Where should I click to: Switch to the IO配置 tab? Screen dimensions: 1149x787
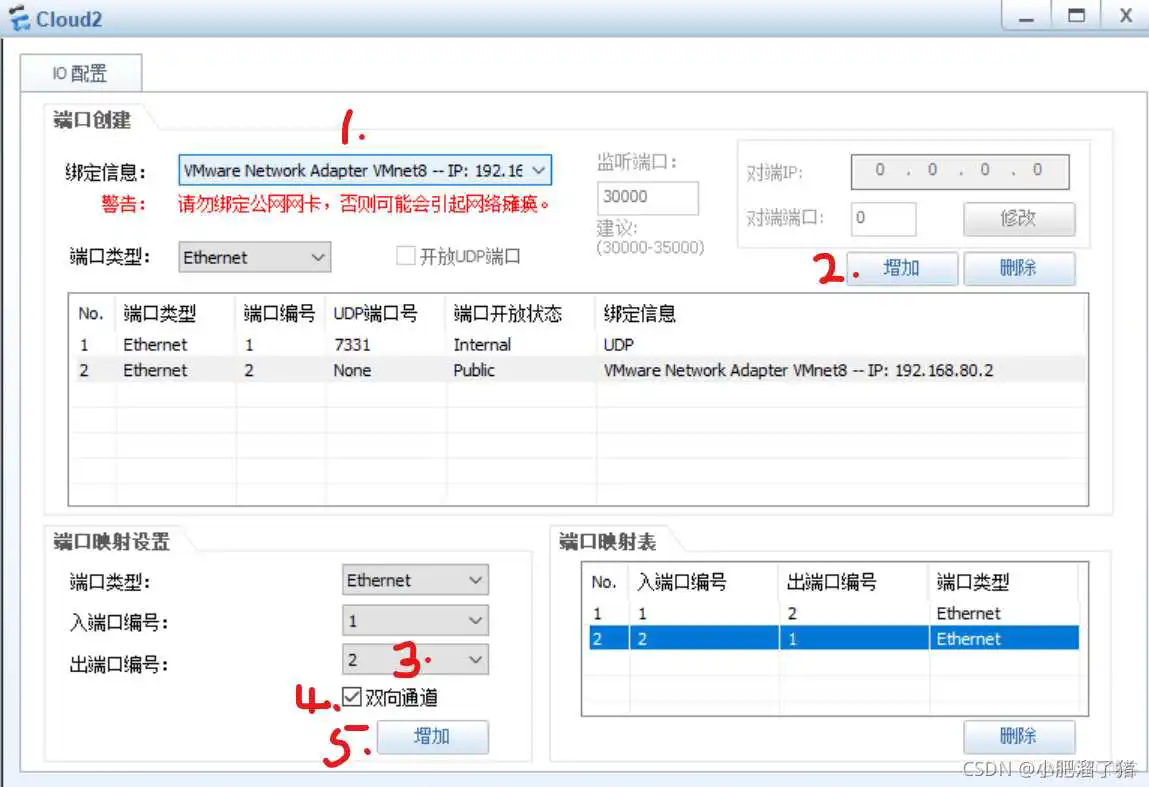point(80,72)
